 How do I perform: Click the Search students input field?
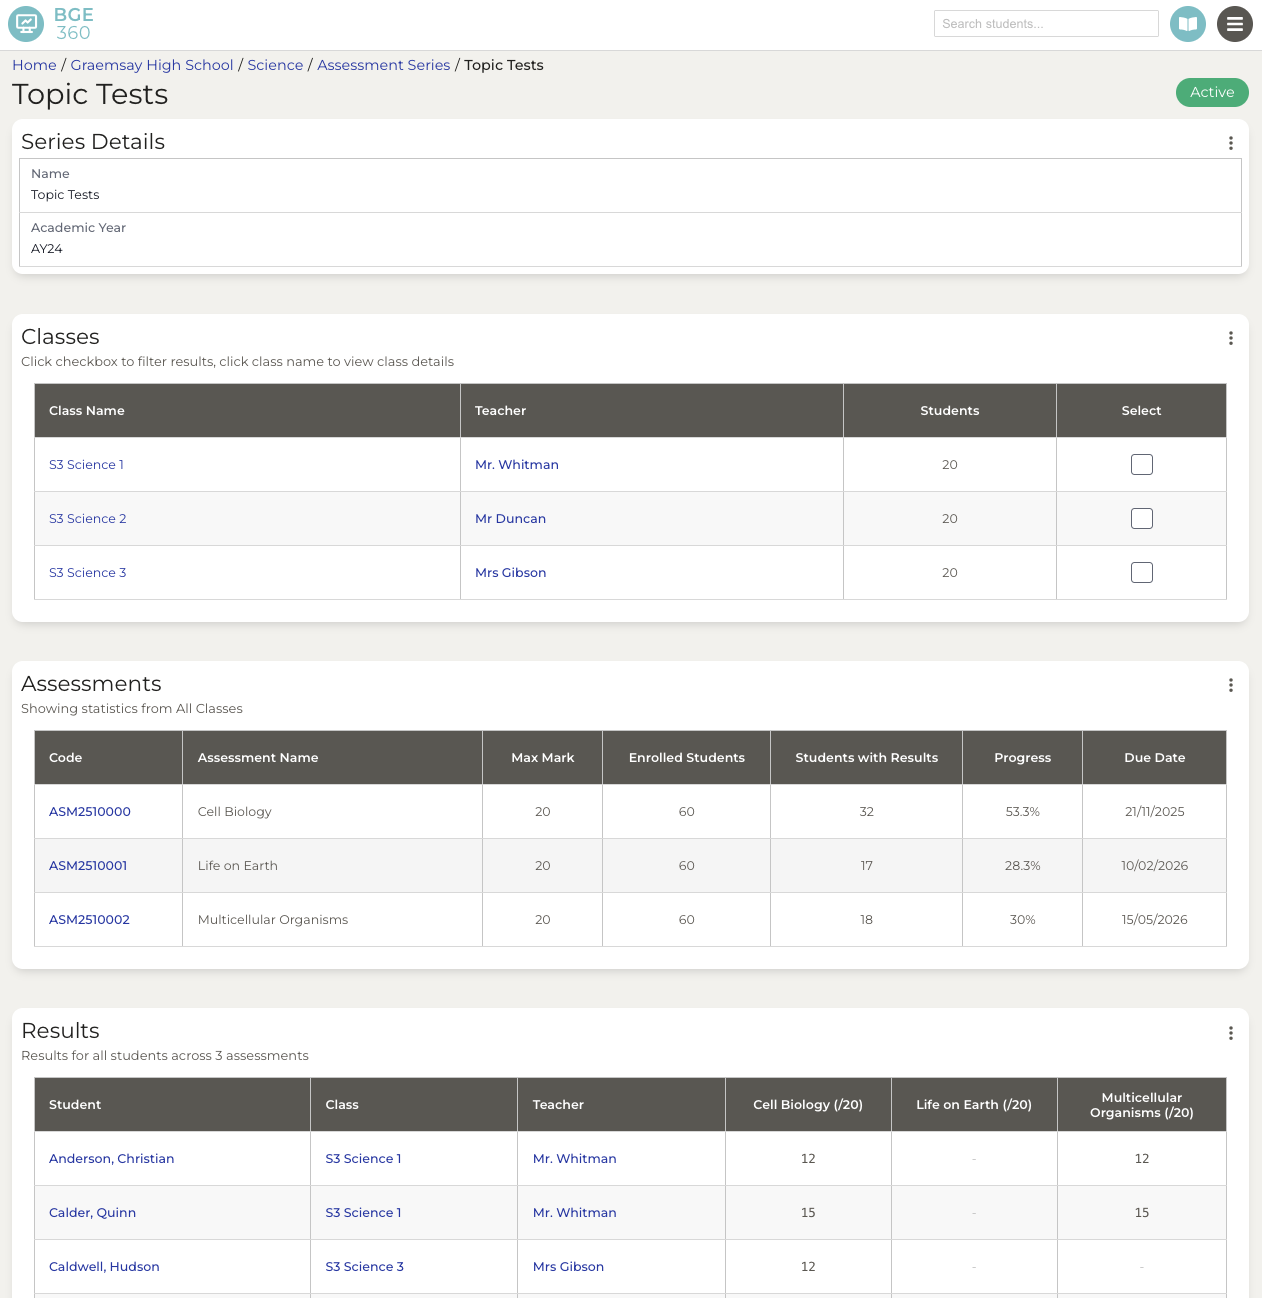tap(1046, 23)
